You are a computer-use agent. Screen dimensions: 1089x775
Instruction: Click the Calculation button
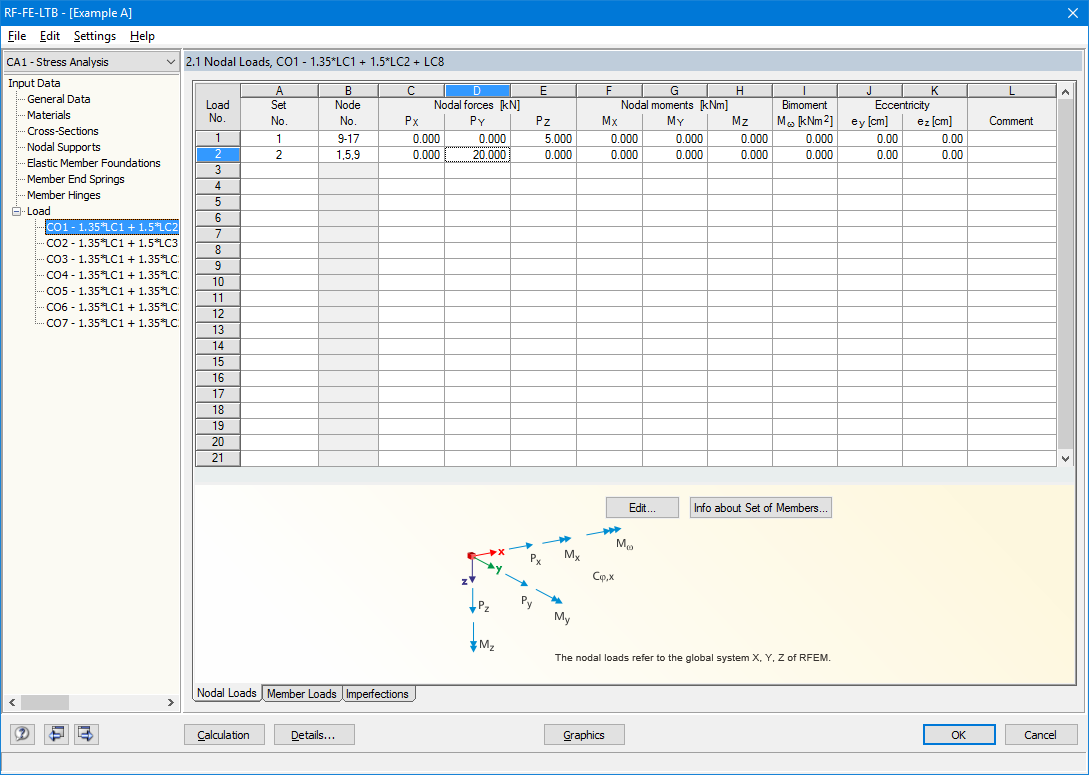(224, 735)
